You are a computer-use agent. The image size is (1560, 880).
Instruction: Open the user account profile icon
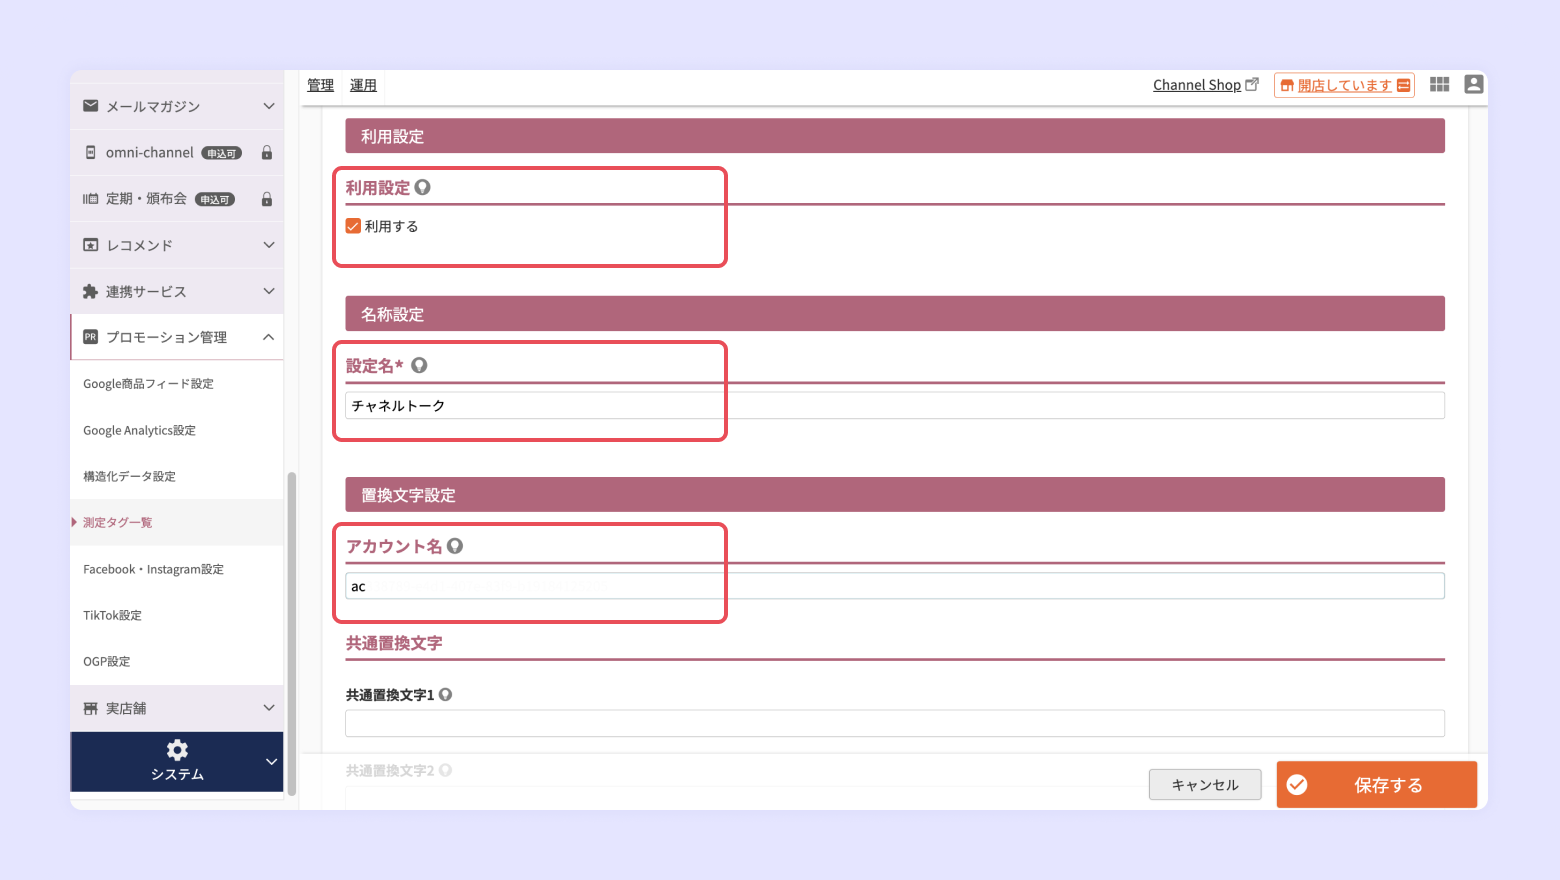(1473, 85)
